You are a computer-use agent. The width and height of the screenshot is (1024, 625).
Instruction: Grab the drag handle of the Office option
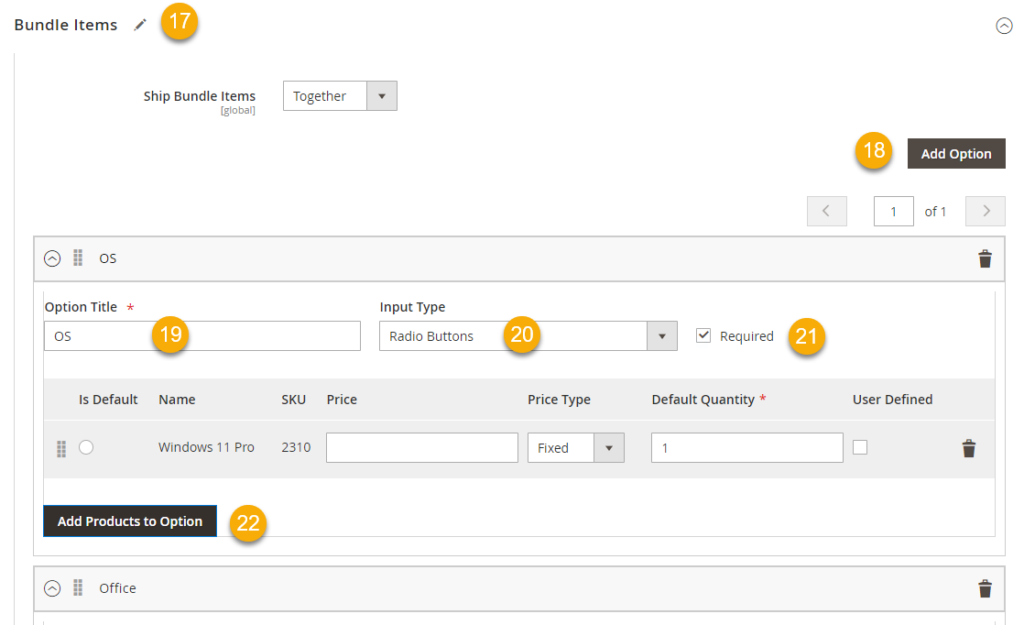78,588
